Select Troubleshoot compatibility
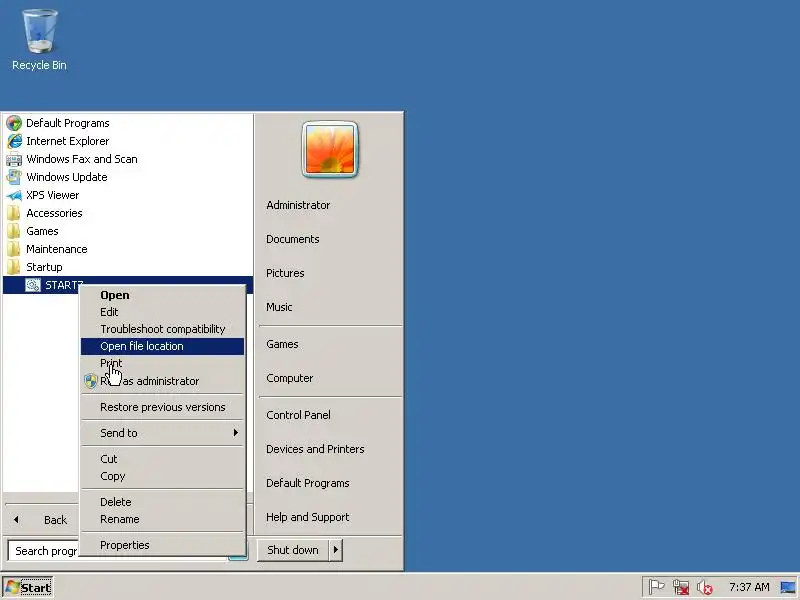 click(162, 329)
